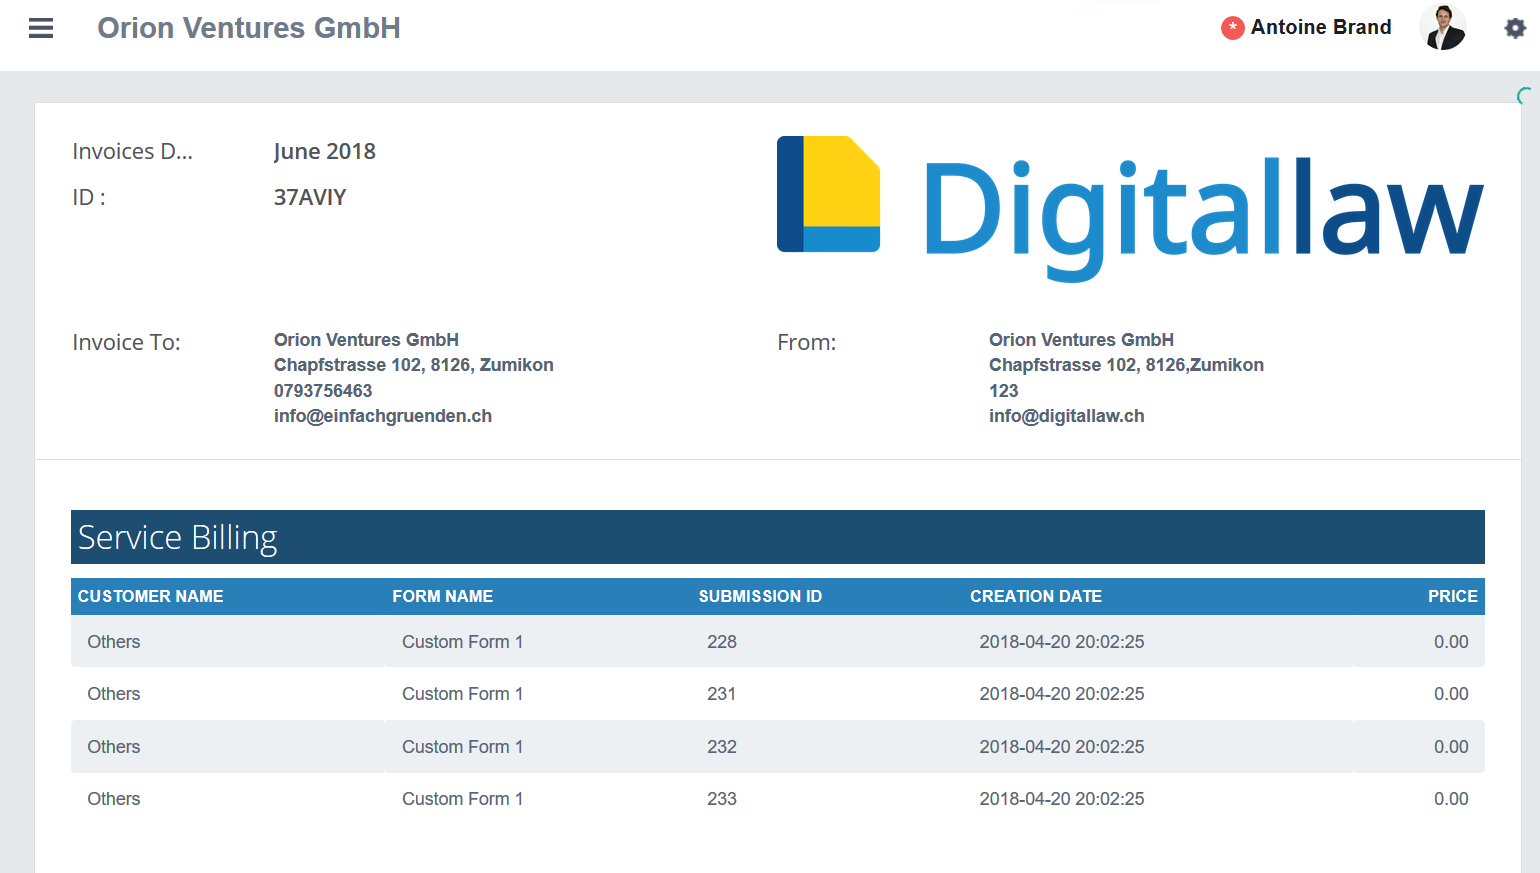Sort by the Creation Date column header
The height and width of the screenshot is (873, 1540).
click(1035, 596)
